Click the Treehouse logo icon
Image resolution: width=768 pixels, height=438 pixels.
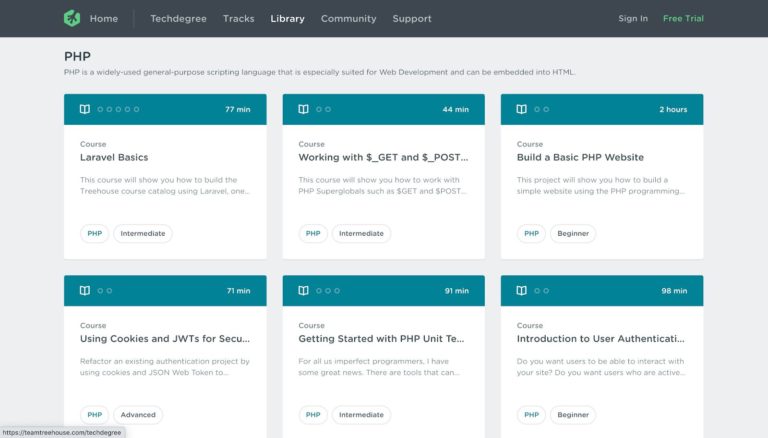pyautogui.click(x=72, y=19)
